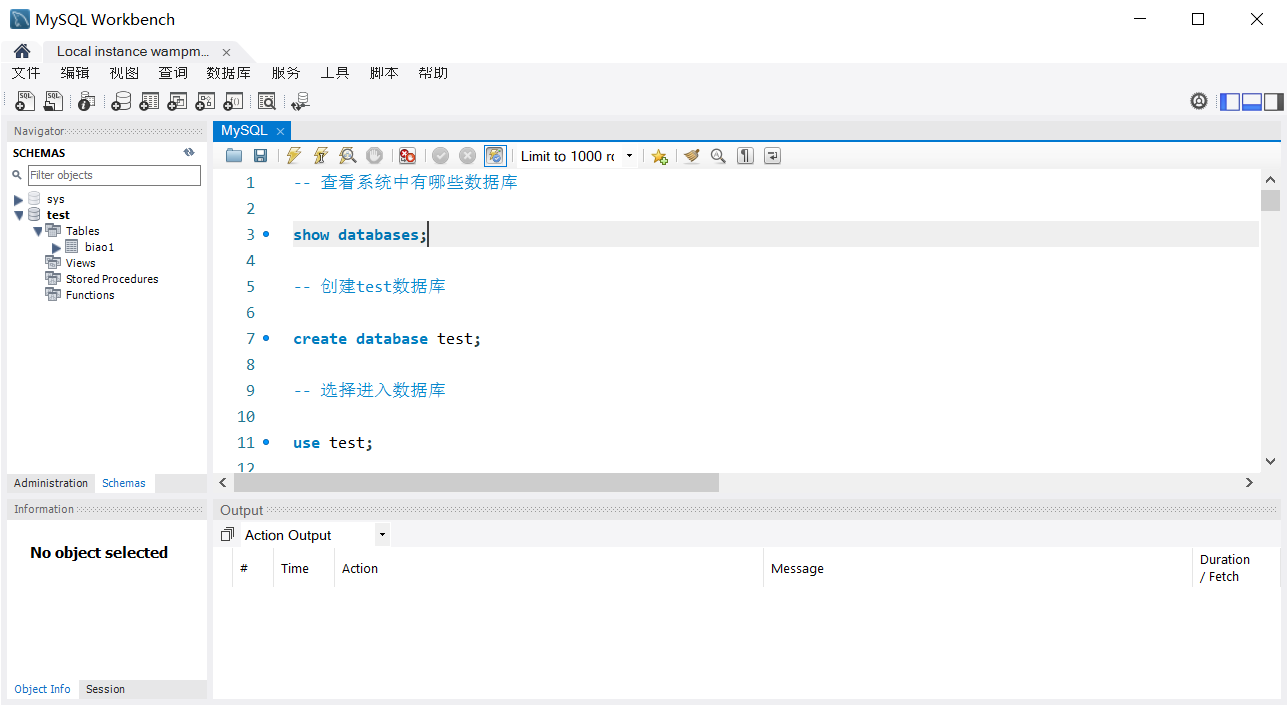Create a new function in active schema
This screenshot has width=1288, height=706.
pyautogui.click(x=233, y=101)
